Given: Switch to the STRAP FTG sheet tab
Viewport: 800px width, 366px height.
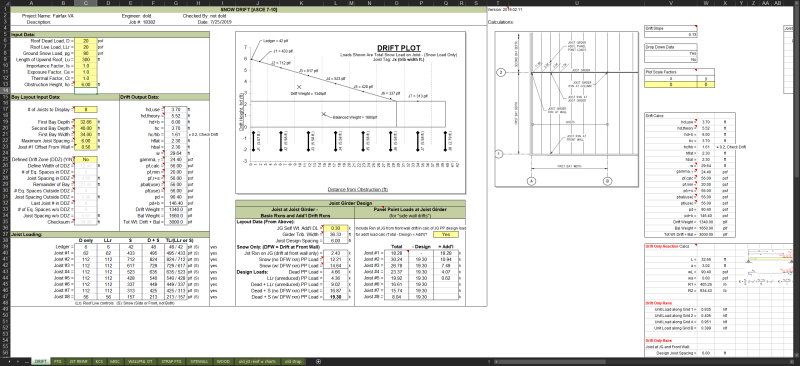Looking at the screenshot, I should click(170, 361).
